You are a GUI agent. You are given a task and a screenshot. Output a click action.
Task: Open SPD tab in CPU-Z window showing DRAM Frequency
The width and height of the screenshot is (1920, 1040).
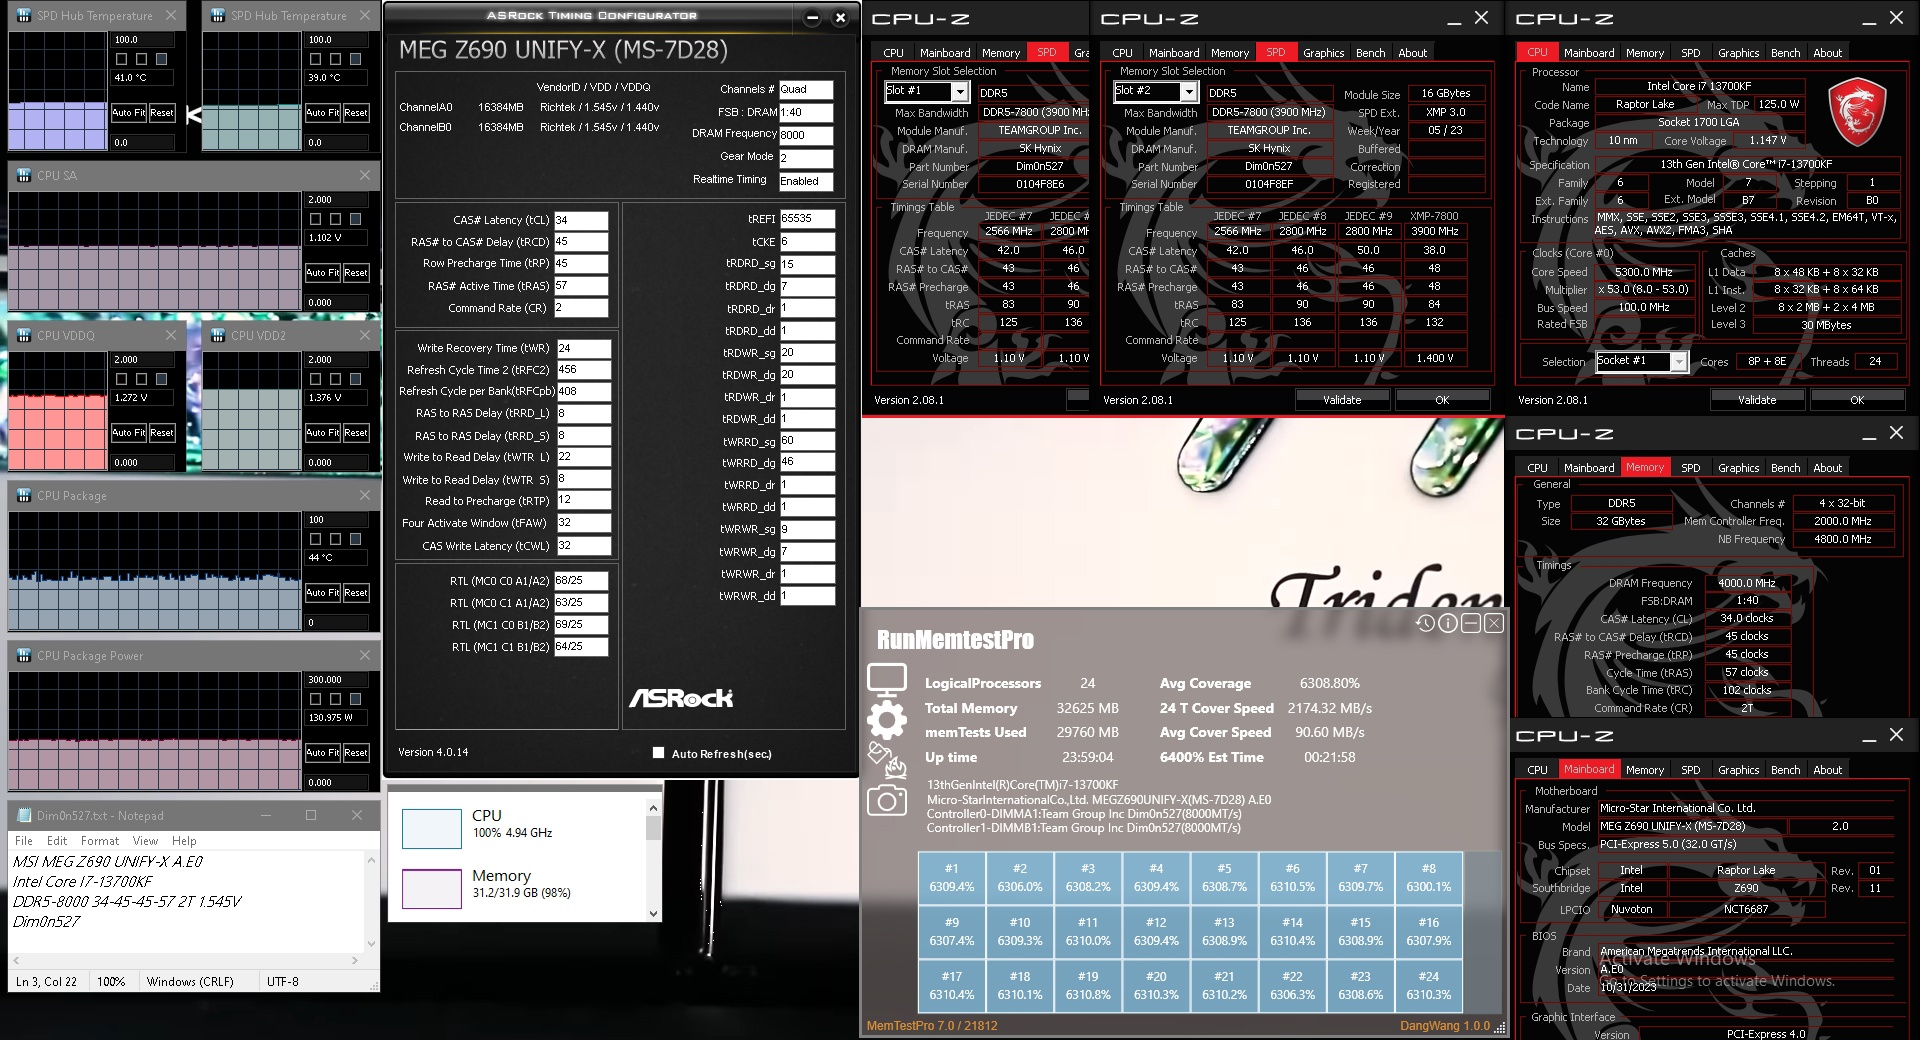point(1690,468)
